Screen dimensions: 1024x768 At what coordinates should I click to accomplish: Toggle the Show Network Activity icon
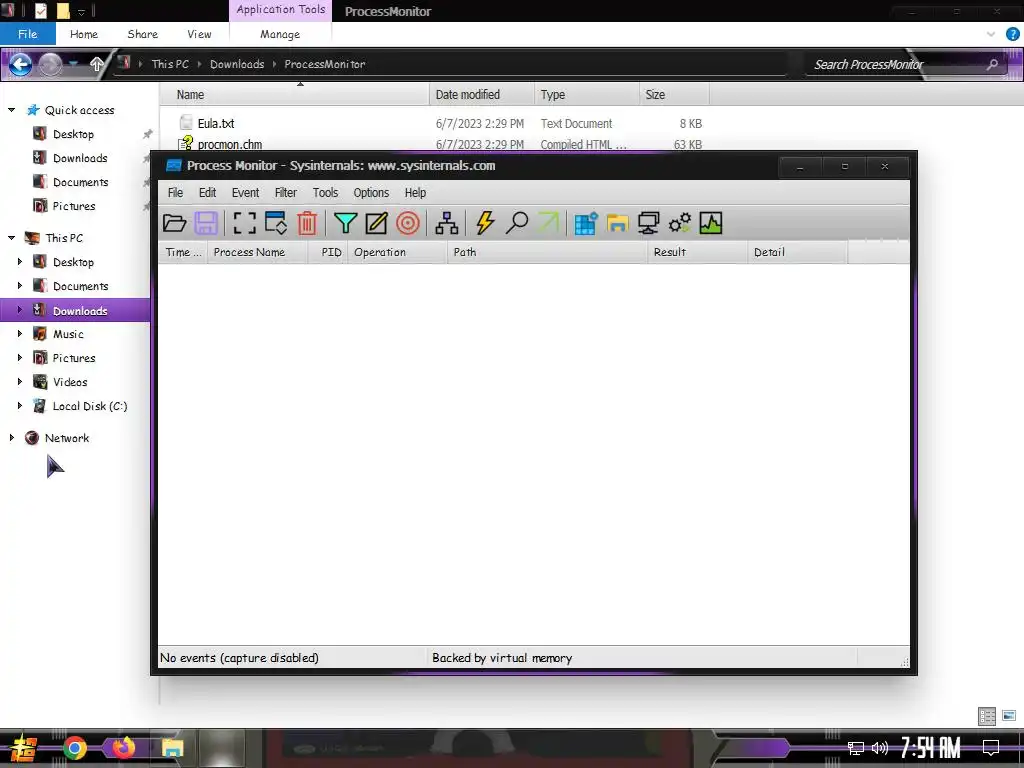648,223
